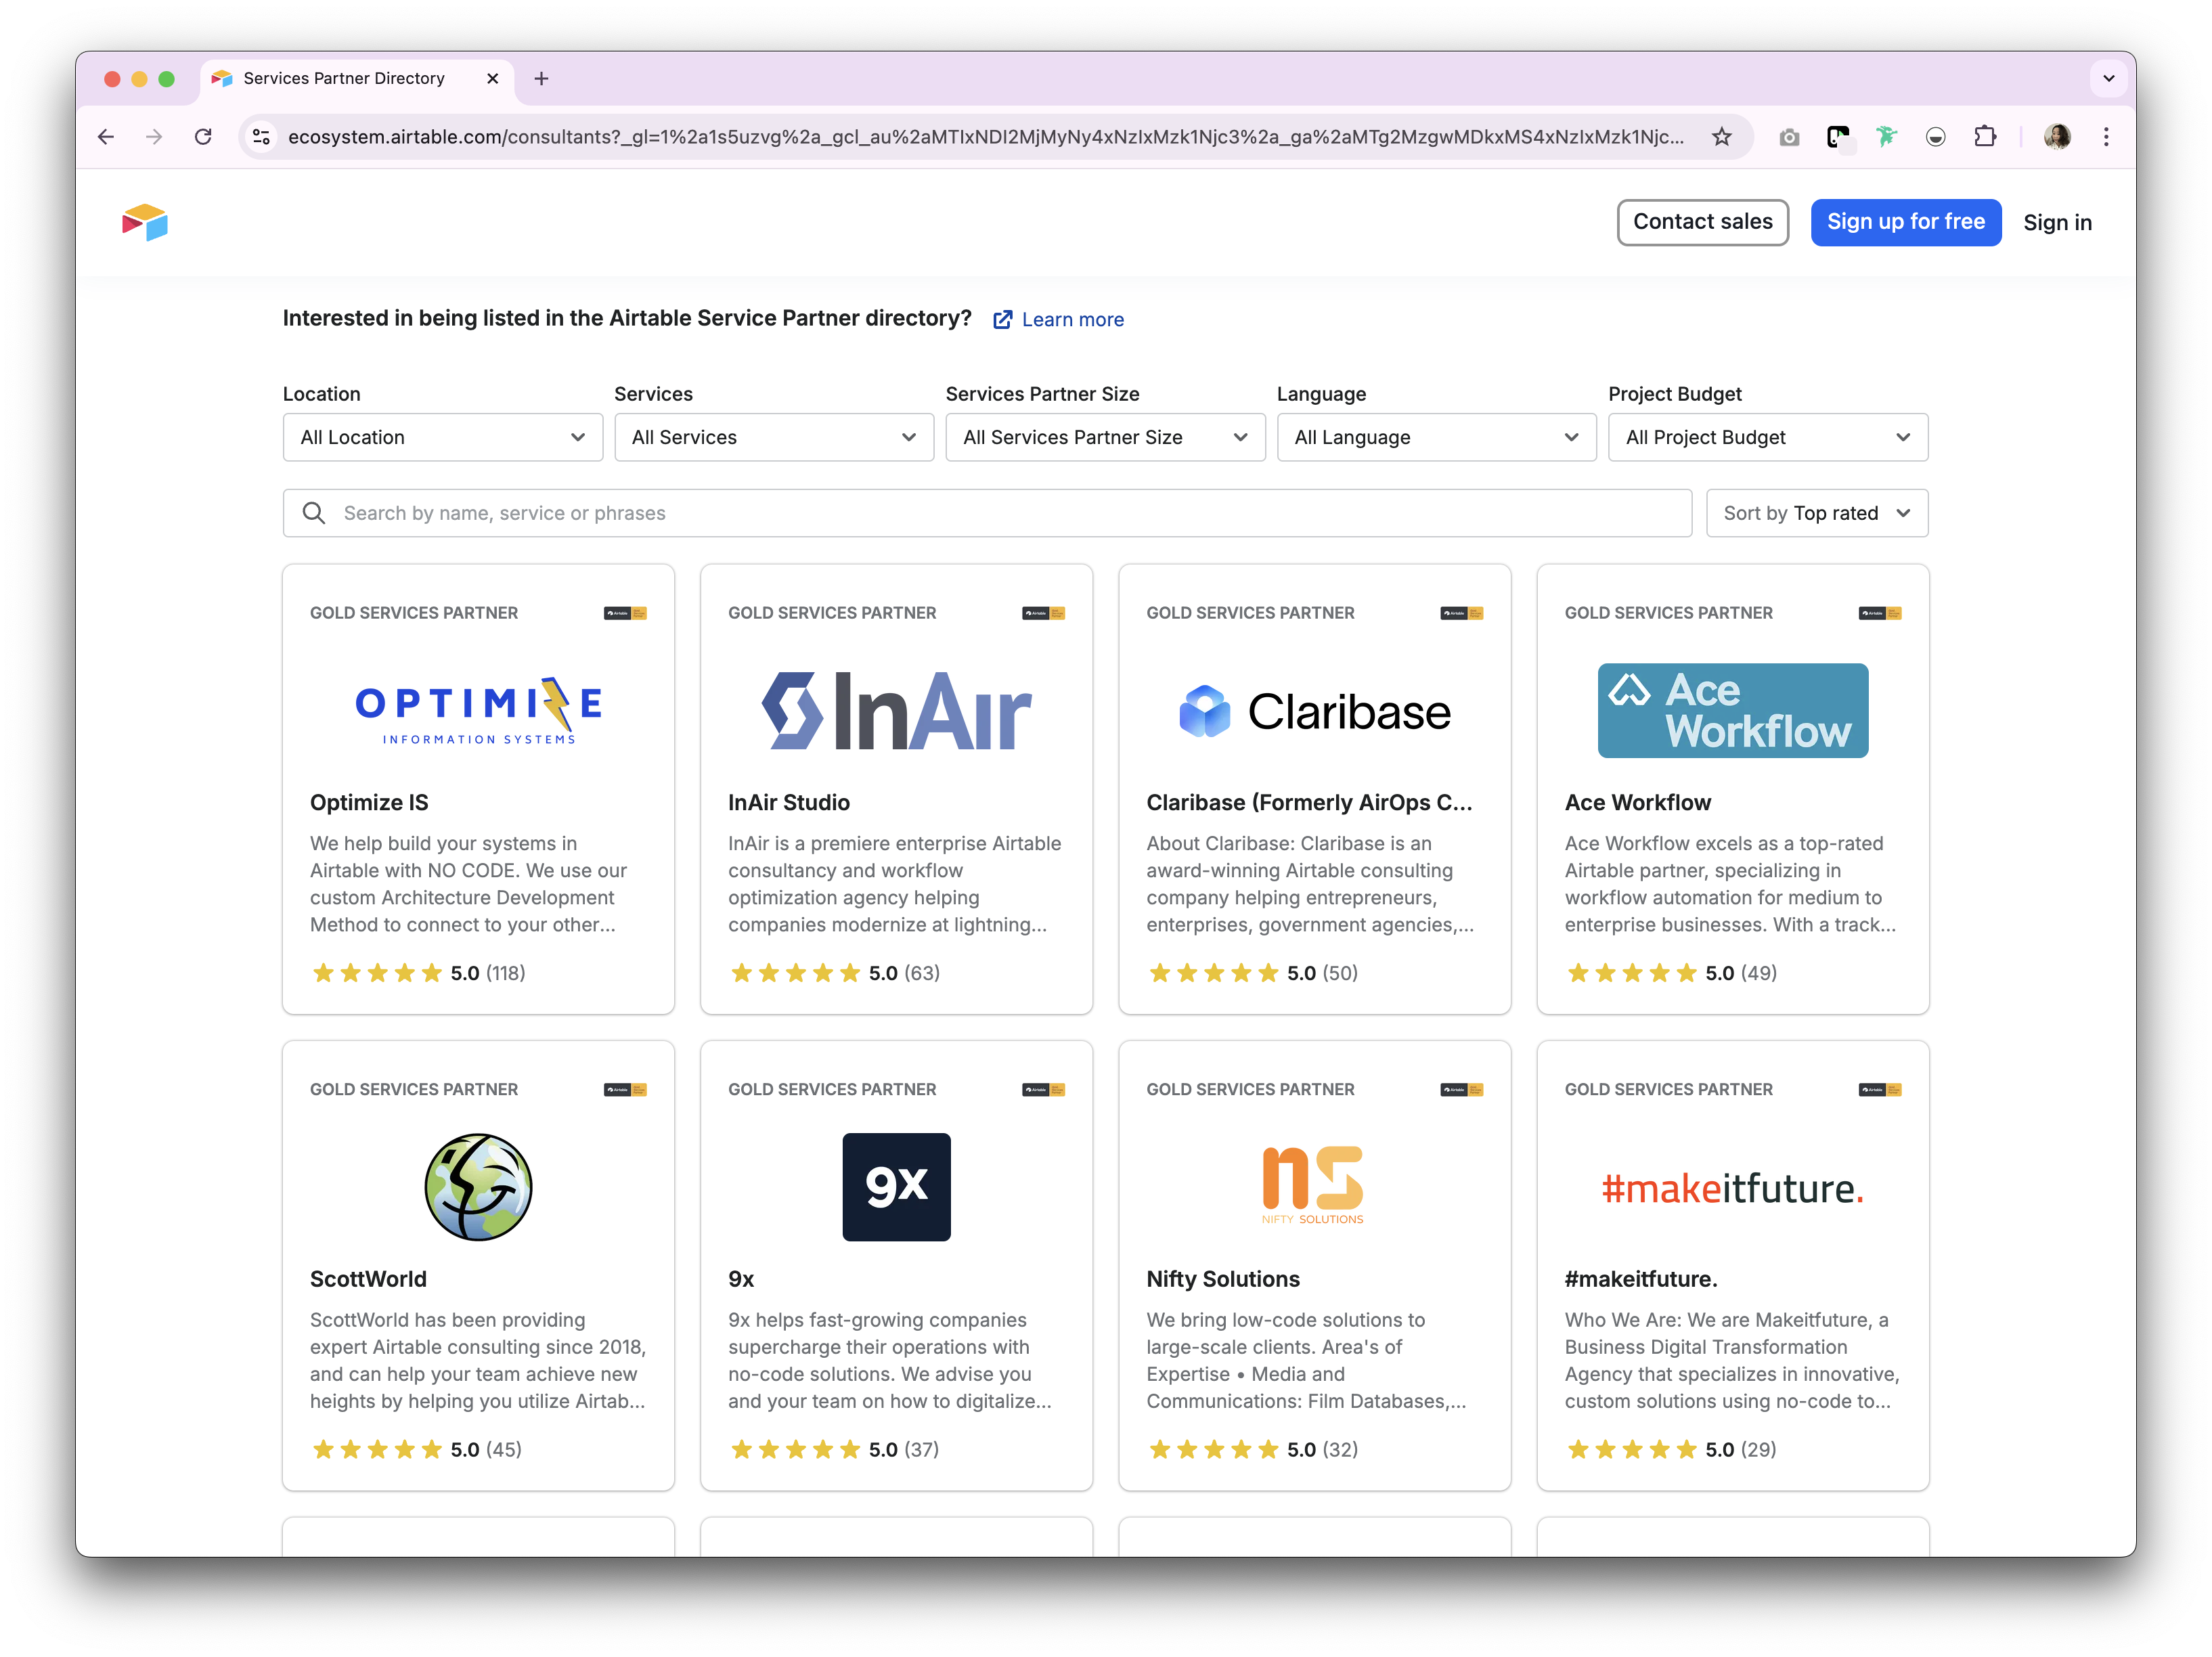Expand the All Location dropdown
This screenshot has width=2212, height=1657.
442,437
